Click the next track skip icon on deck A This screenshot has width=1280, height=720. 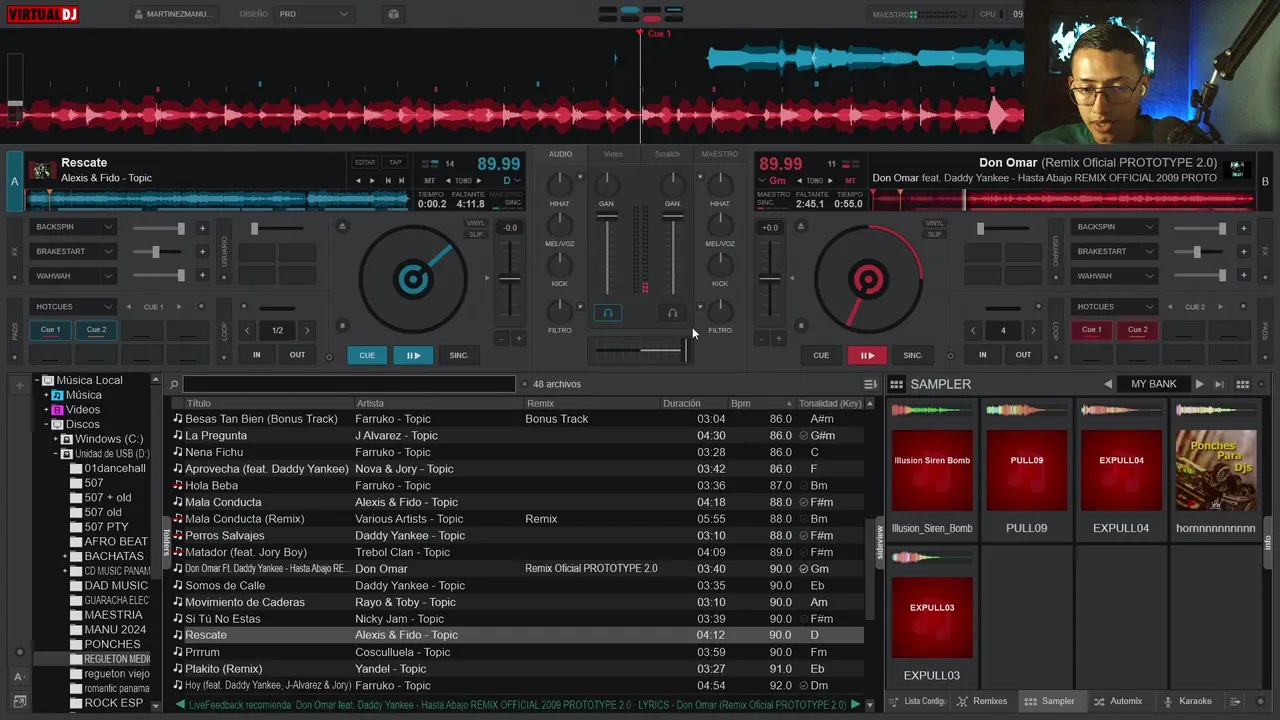(402, 181)
